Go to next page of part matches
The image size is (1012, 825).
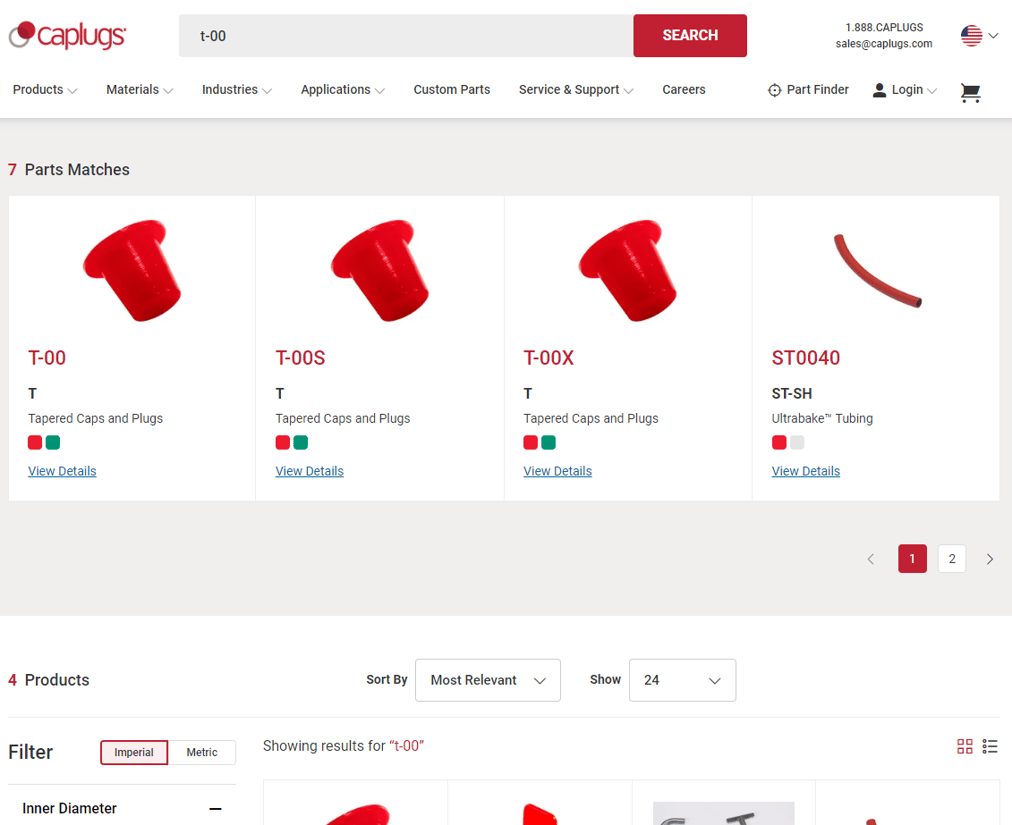(x=989, y=559)
